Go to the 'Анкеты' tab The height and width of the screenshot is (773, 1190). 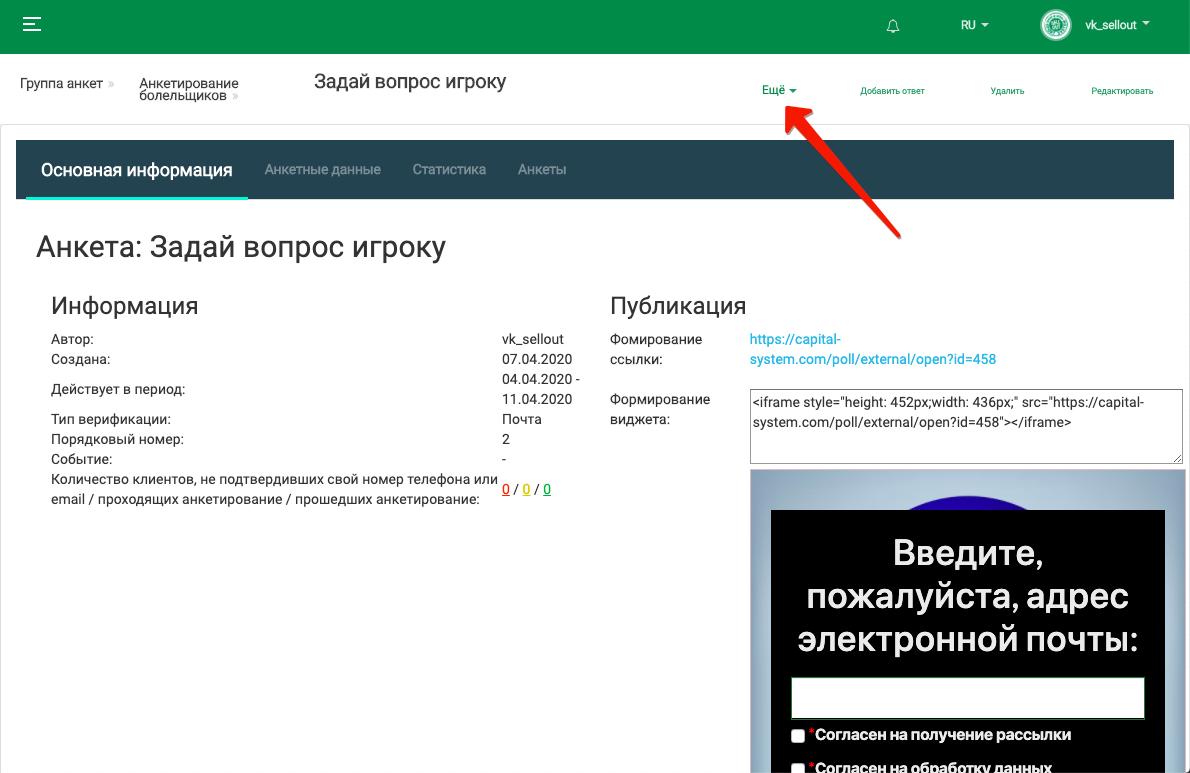[542, 170]
